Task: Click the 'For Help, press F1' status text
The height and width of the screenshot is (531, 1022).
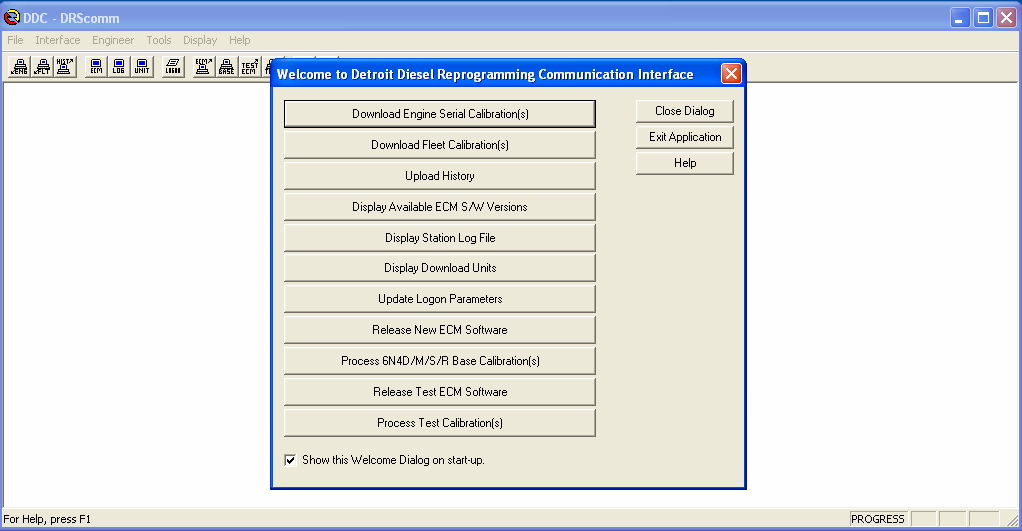Action: (x=47, y=519)
